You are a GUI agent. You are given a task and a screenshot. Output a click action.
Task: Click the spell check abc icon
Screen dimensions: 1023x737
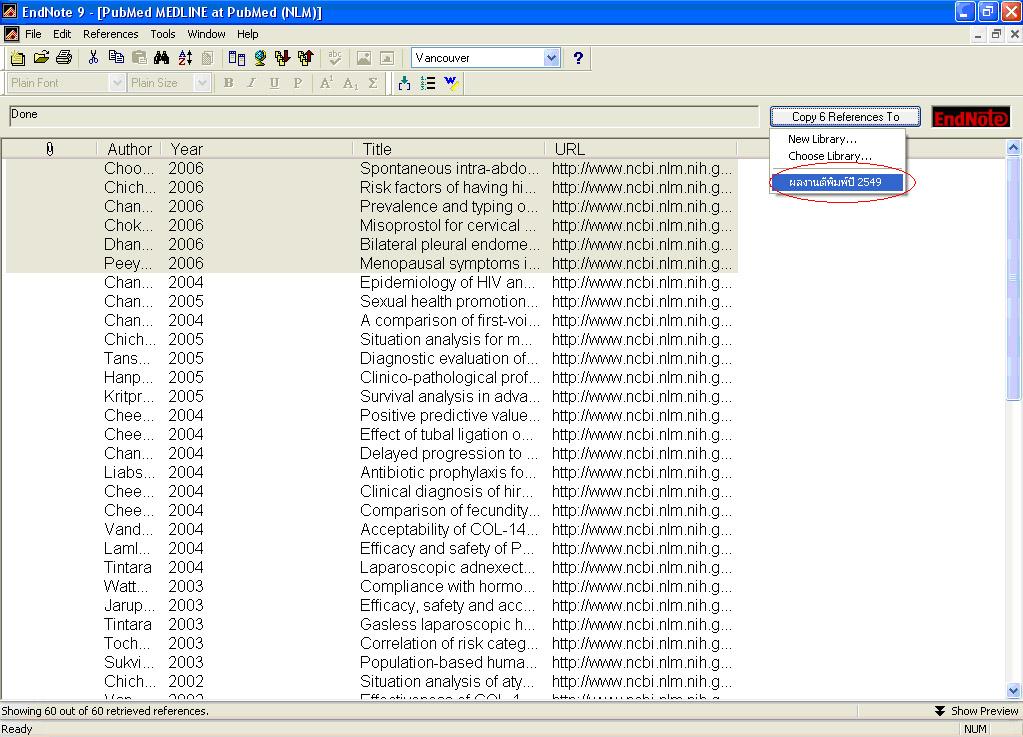335,58
